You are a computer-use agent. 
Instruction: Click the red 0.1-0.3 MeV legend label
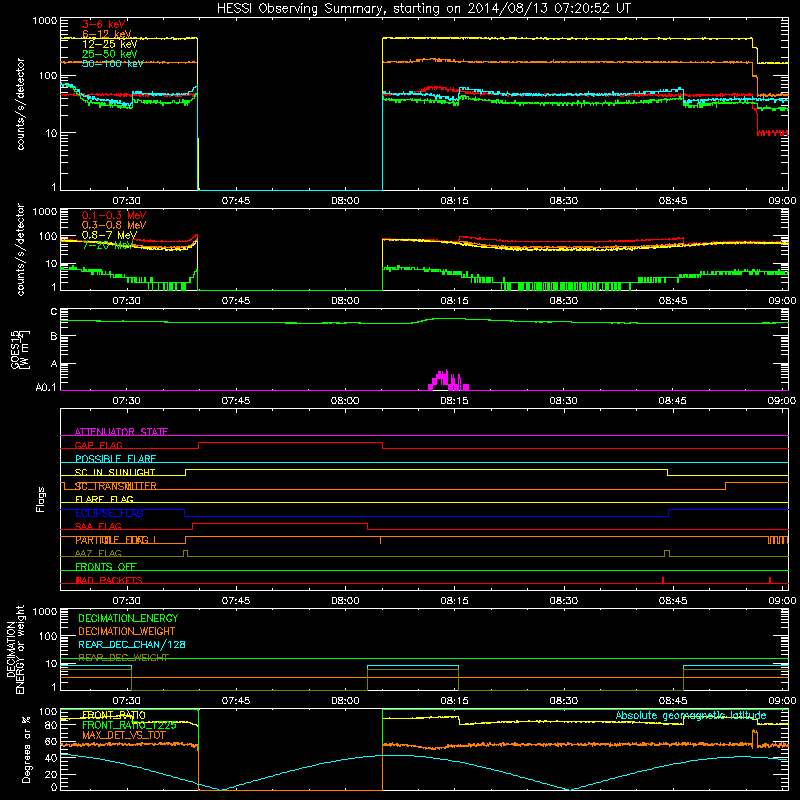point(114,215)
